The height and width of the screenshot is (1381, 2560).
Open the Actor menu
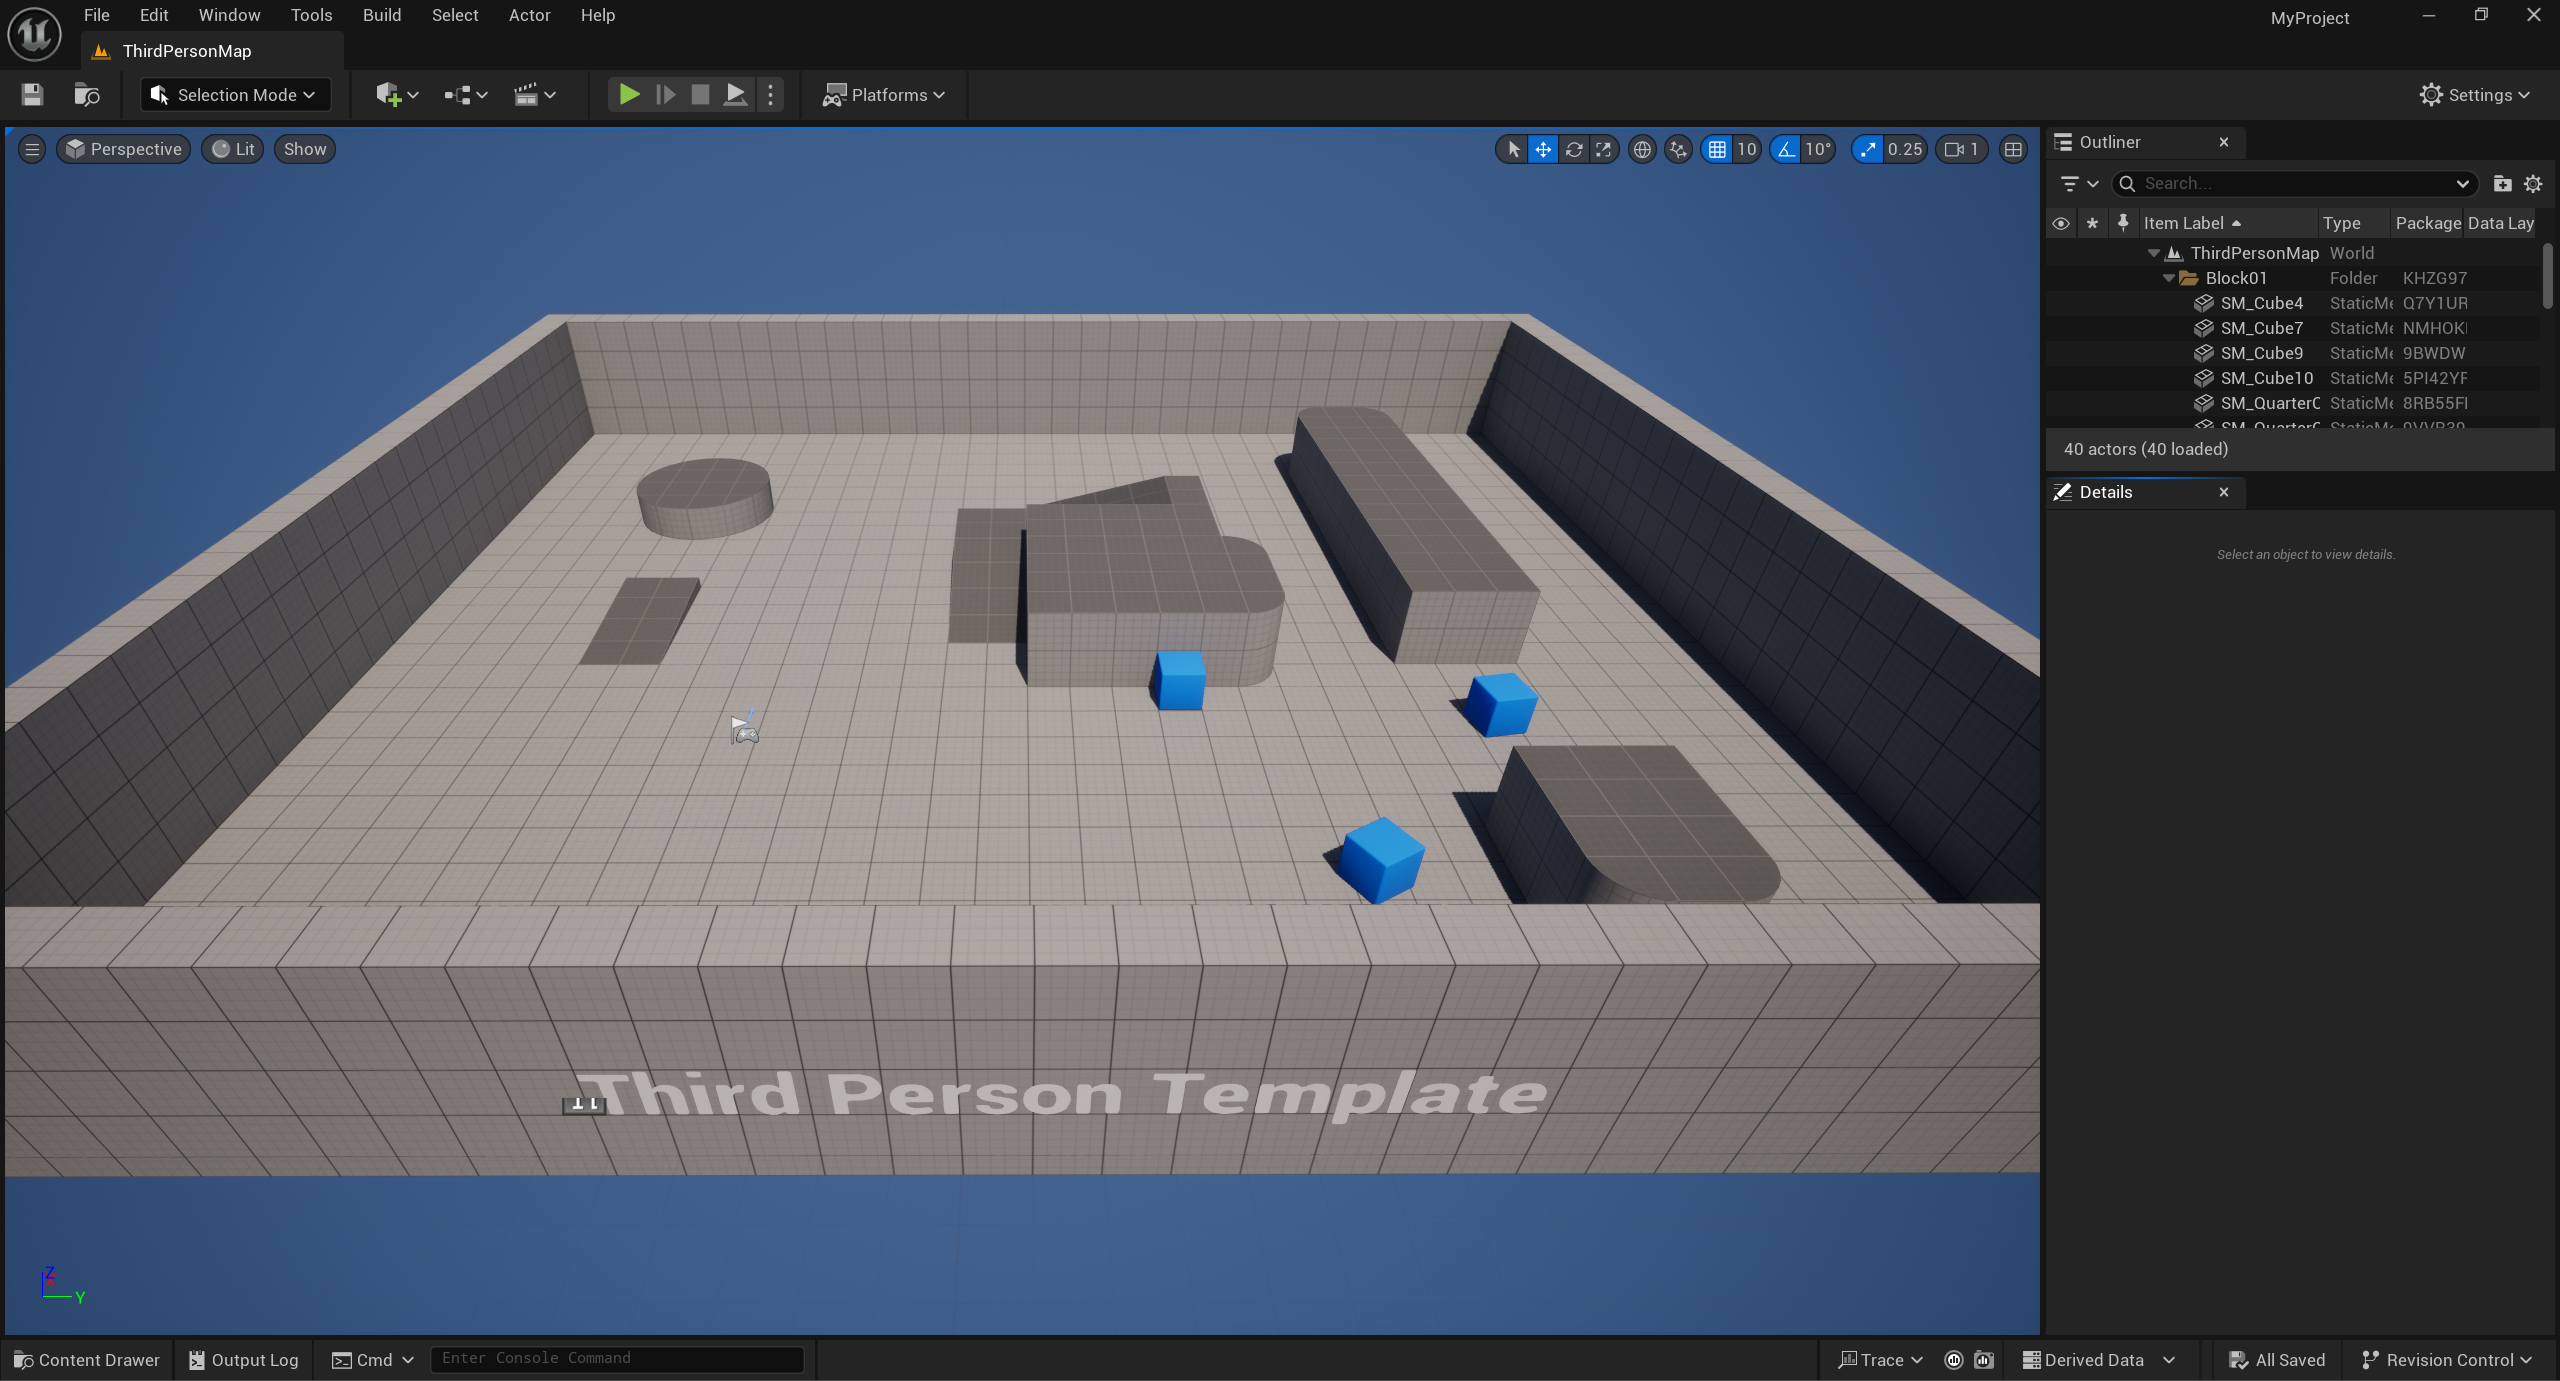click(x=529, y=15)
